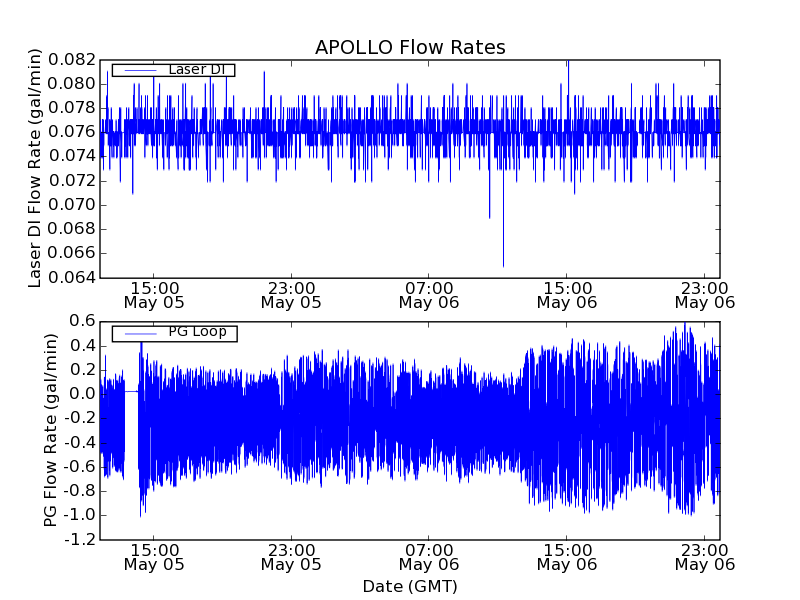Image resolution: width=800 pixels, height=600 pixels.
Task: Click 07:00 May 06 tick under Laser DI plot
Action: [x=429, y=294]
